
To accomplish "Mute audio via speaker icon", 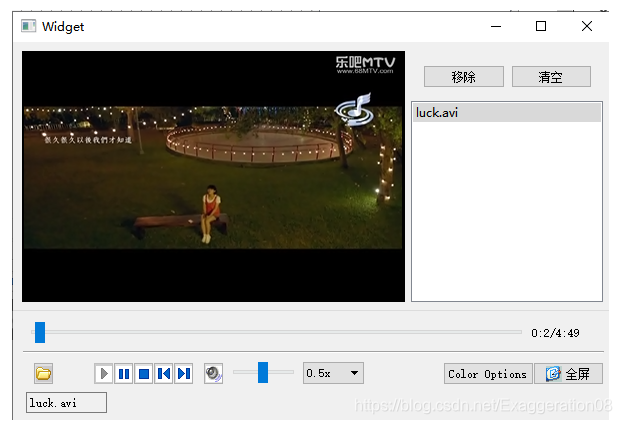I will pos(213,374).
